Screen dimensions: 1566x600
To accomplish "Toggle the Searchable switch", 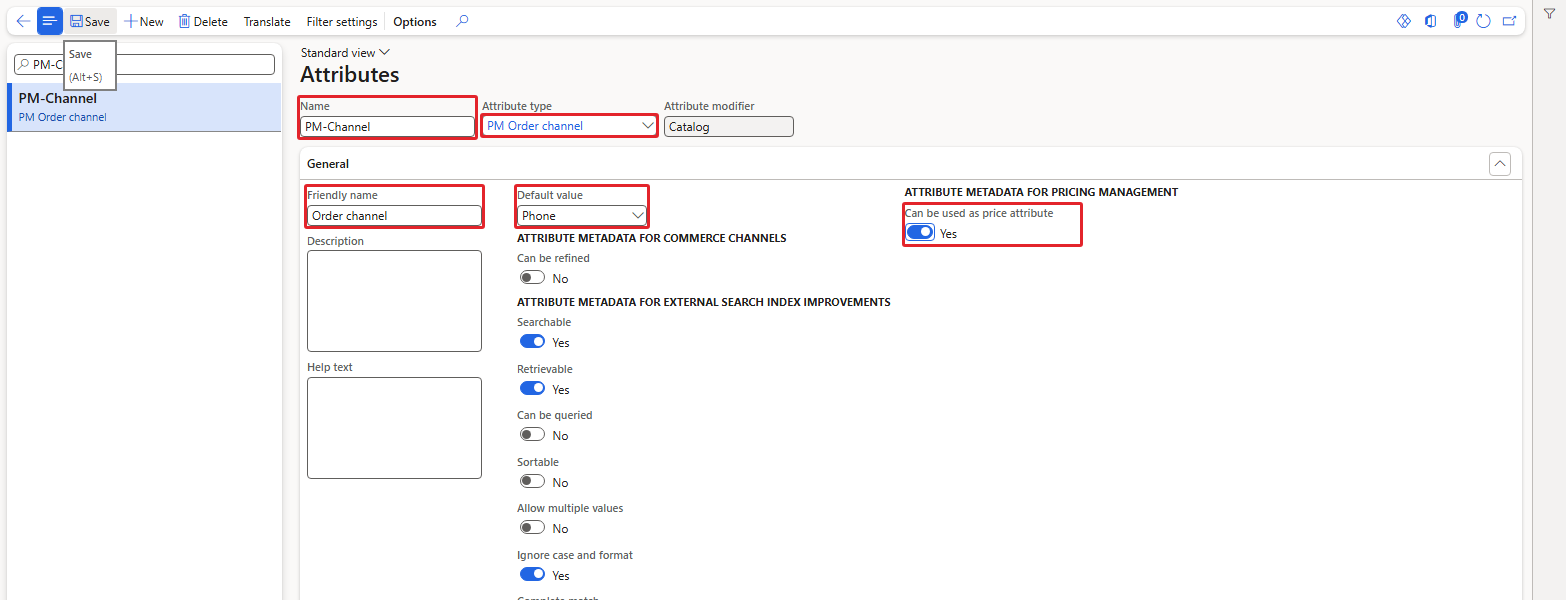I will [x=532, y=342].
